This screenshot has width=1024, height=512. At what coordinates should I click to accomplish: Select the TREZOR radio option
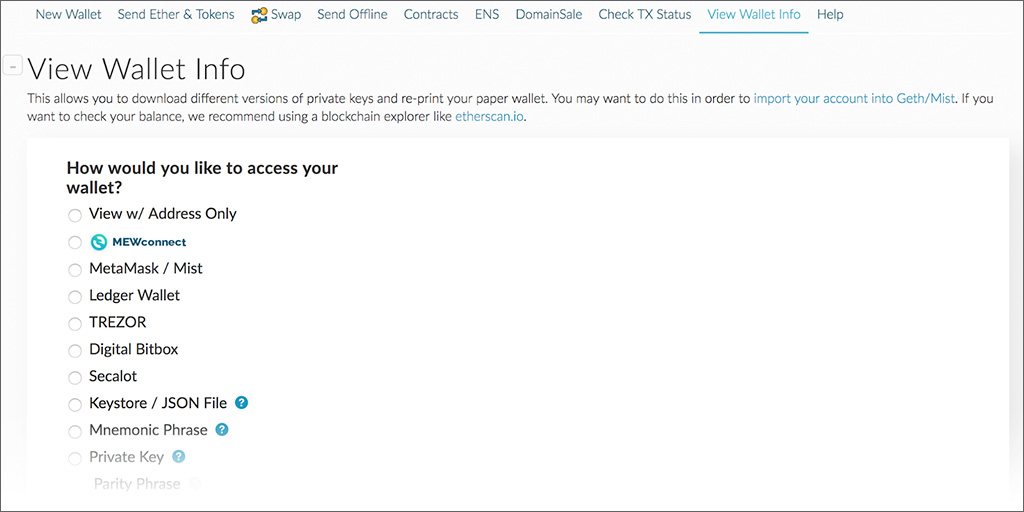pyautogui.click(x=75, y=324)
